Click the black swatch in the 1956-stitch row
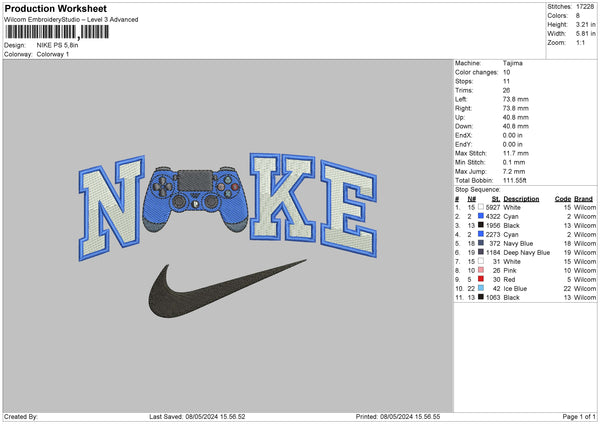The width and height of the screenshot is (600, 424). (481, 225)
